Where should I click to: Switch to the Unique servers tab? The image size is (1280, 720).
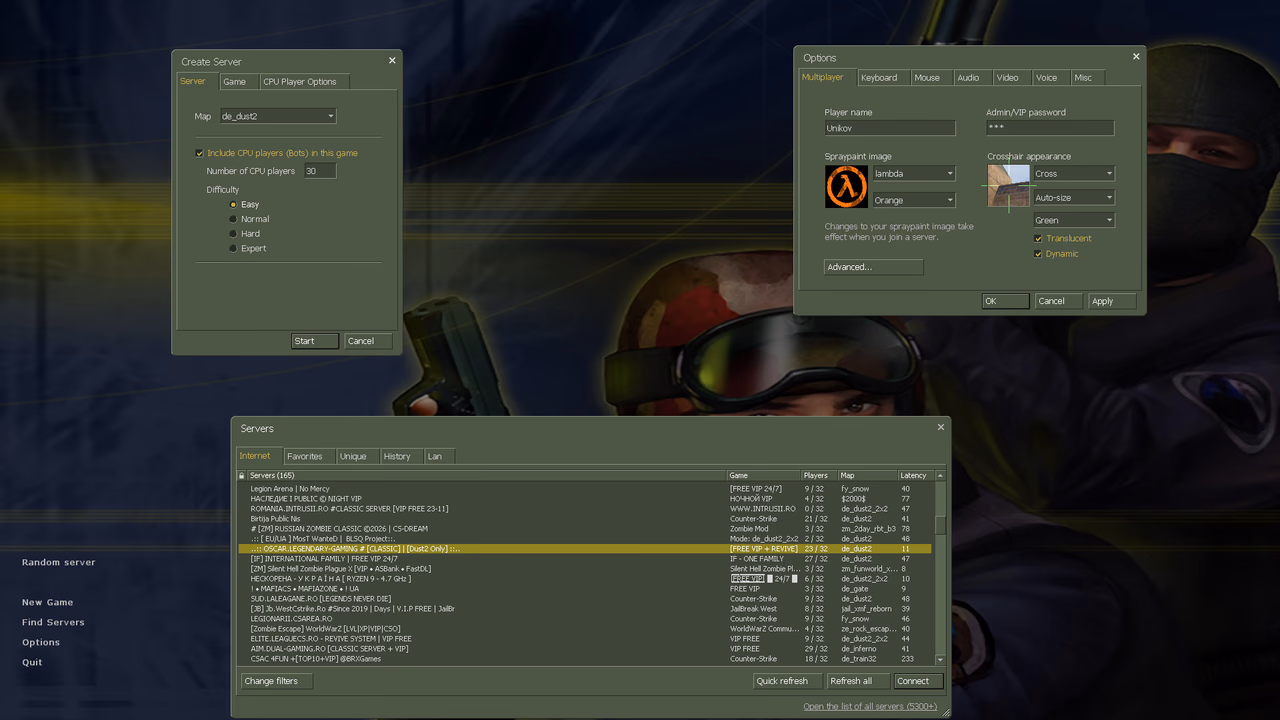(356, 456)
